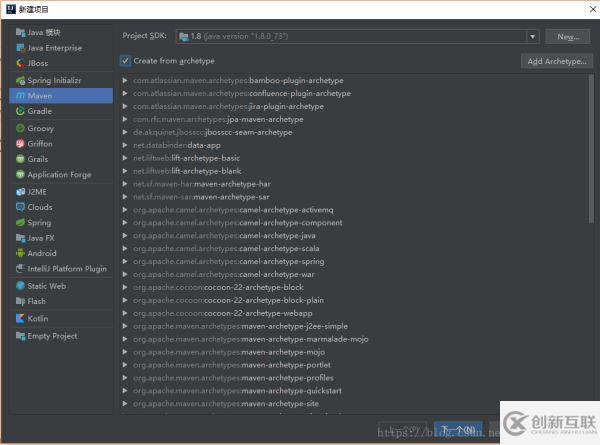Click the J2ME icon
The width and height of the screenshot is (600, 445).
[x=20, y=192]
